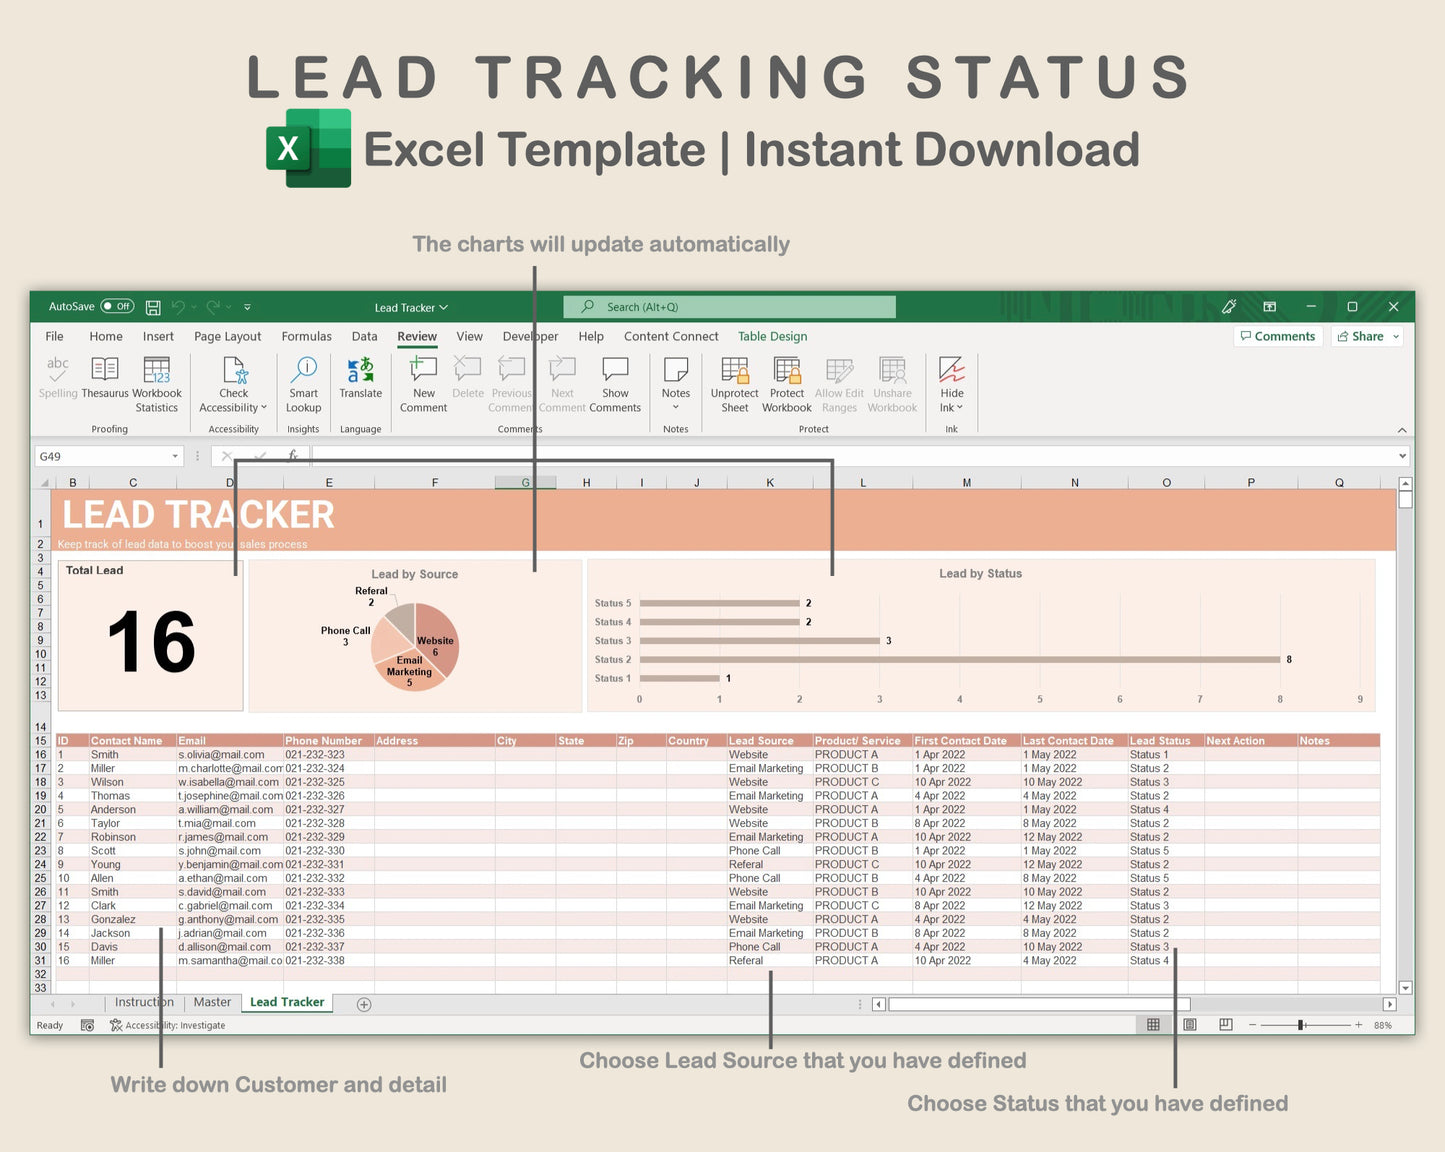The width and height of the screenshot is (1445, 1152).
Task: Open the Thesaurus pane
Action: [104, 383]
